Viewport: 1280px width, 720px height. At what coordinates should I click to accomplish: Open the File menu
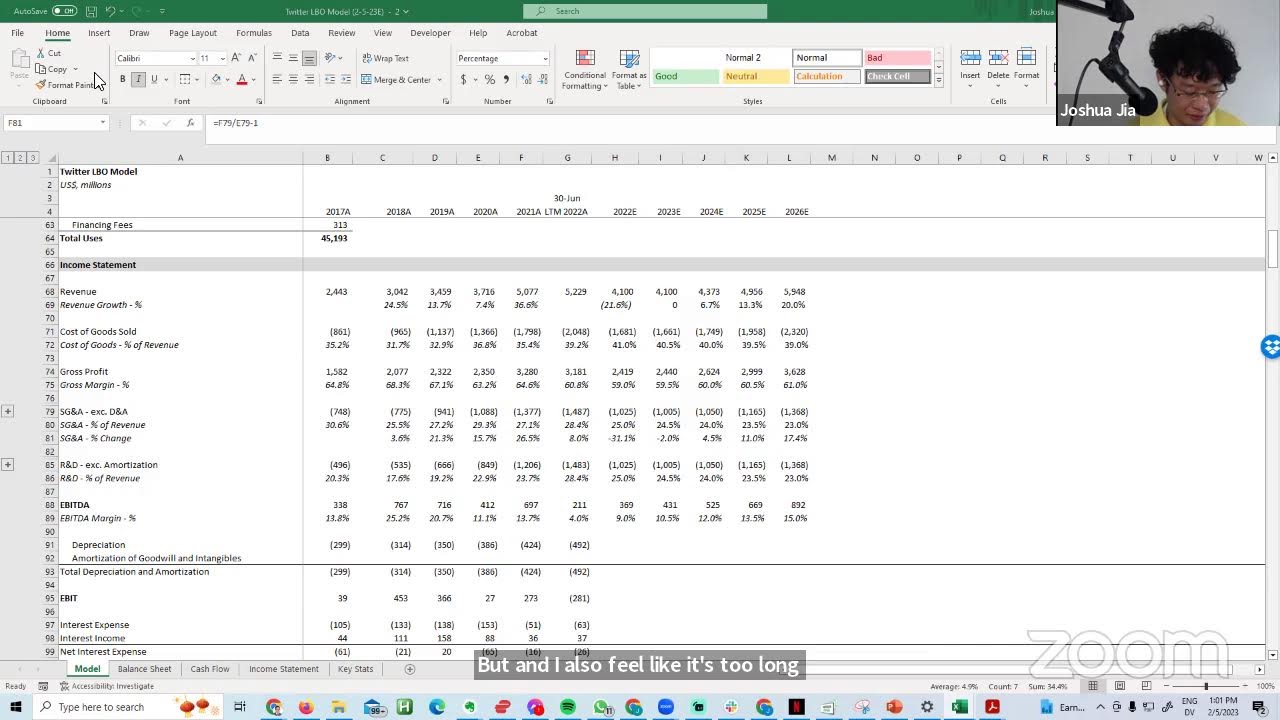(18, 33)
